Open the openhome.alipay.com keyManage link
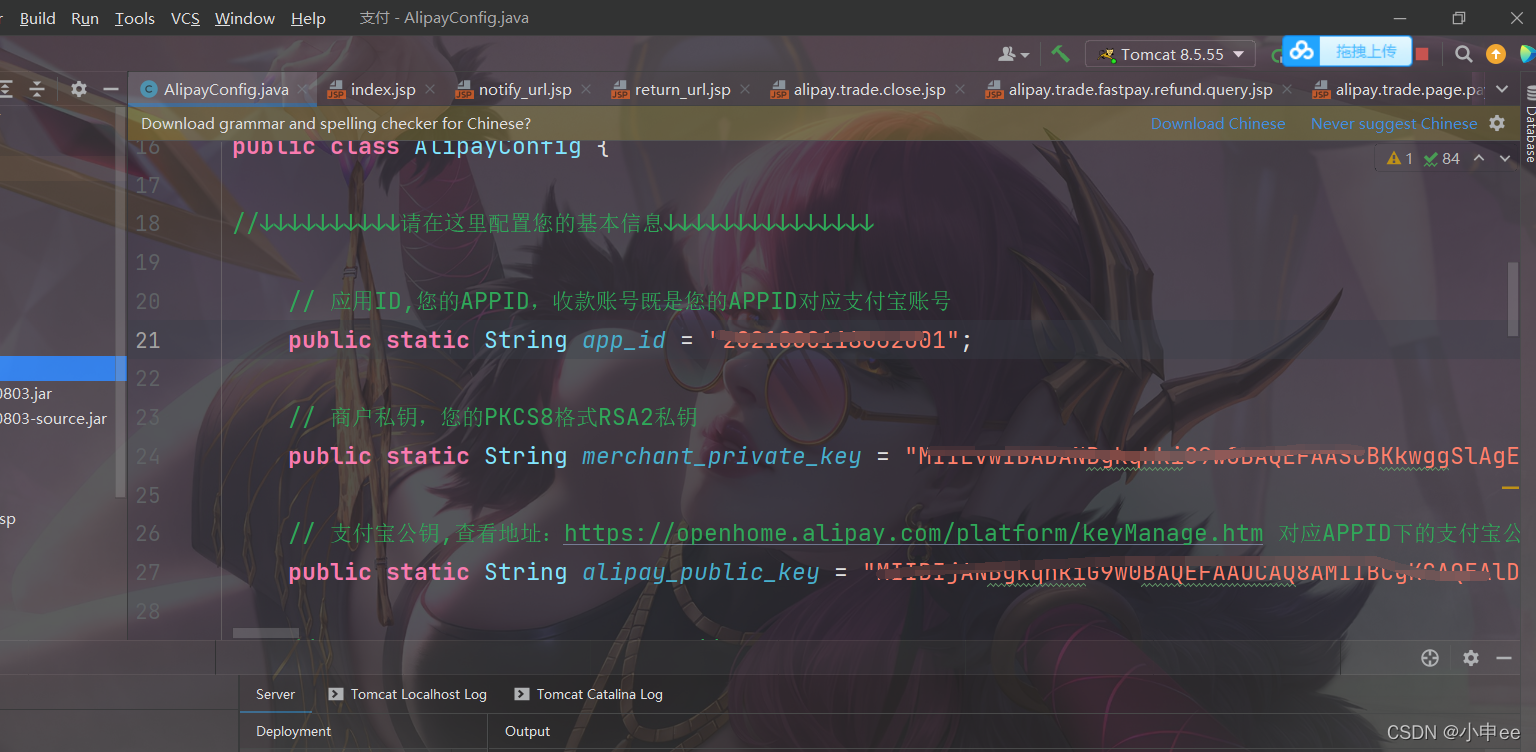1536x752 pixels. [913, 533]
